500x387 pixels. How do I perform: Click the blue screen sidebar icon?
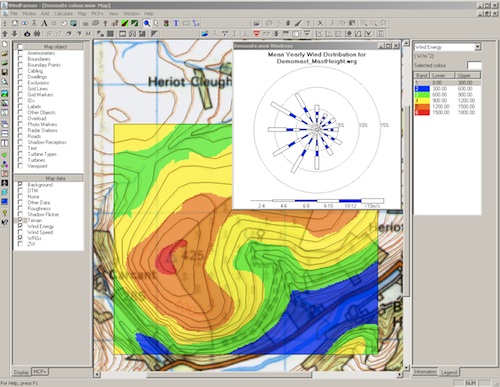(5, 201)
